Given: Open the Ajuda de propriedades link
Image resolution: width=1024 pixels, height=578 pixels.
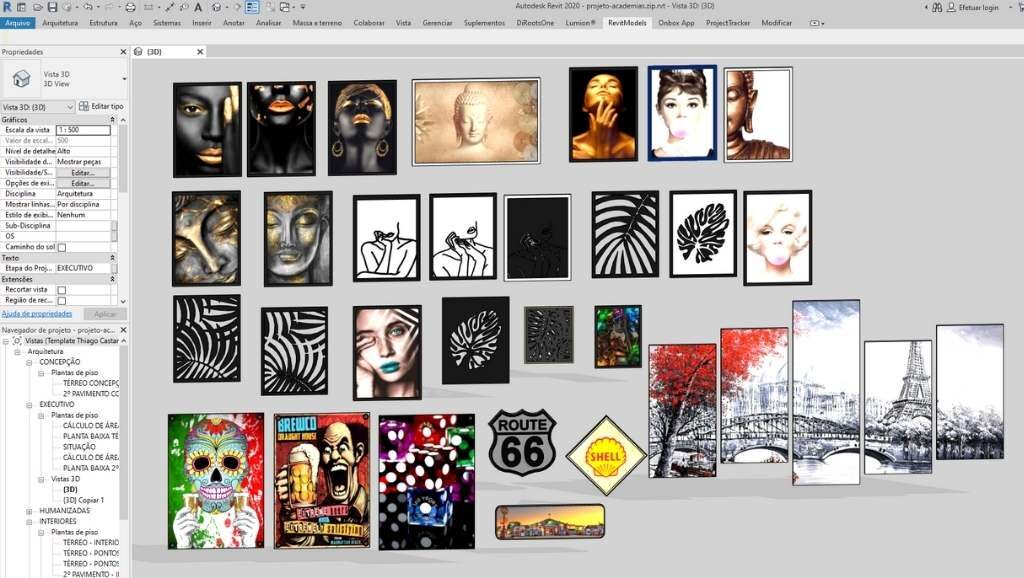Looking at the screenshot, I should (x=36, y=313).
